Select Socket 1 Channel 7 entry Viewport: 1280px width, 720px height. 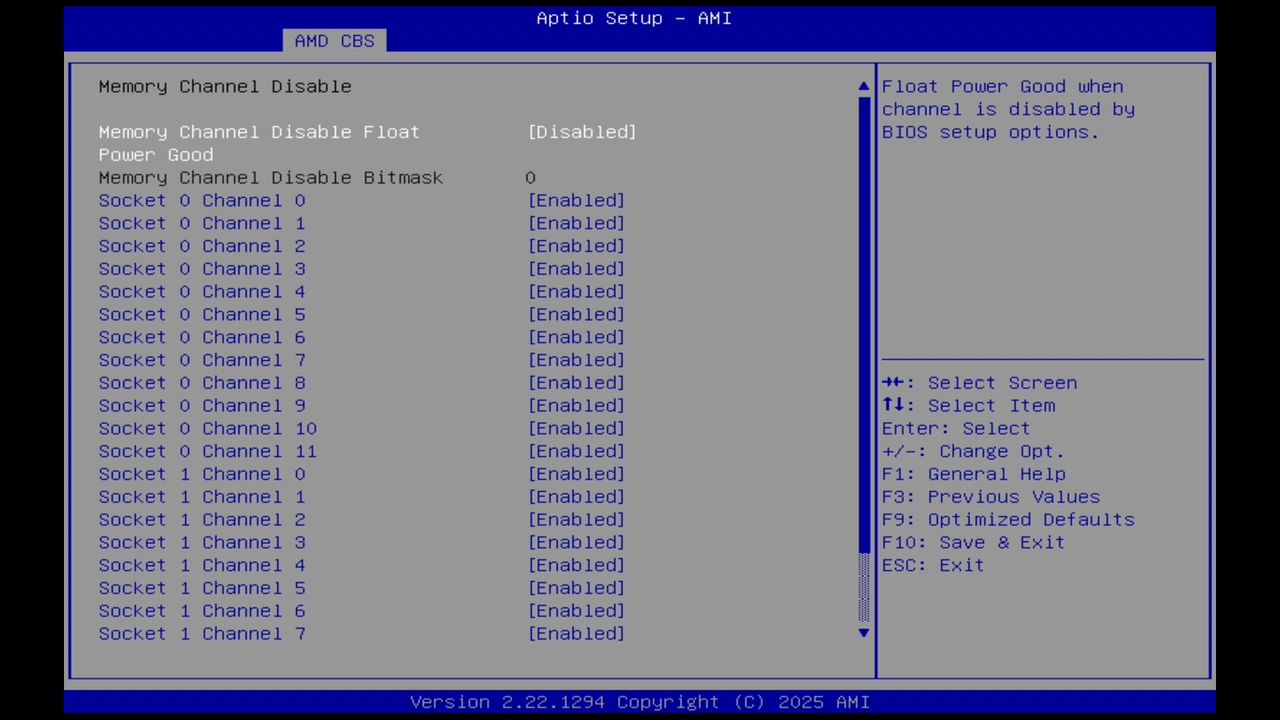tap(202, 633)
